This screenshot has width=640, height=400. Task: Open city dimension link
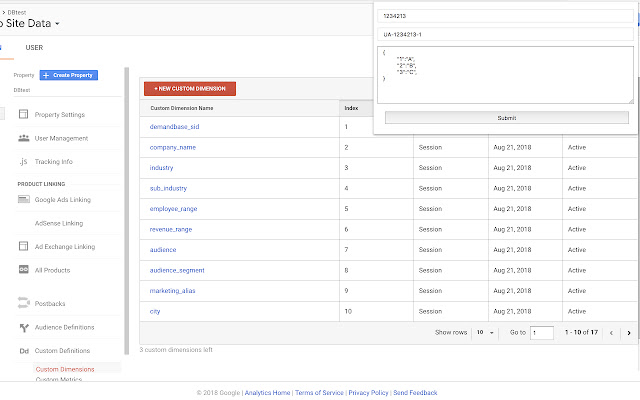point(155,311)
